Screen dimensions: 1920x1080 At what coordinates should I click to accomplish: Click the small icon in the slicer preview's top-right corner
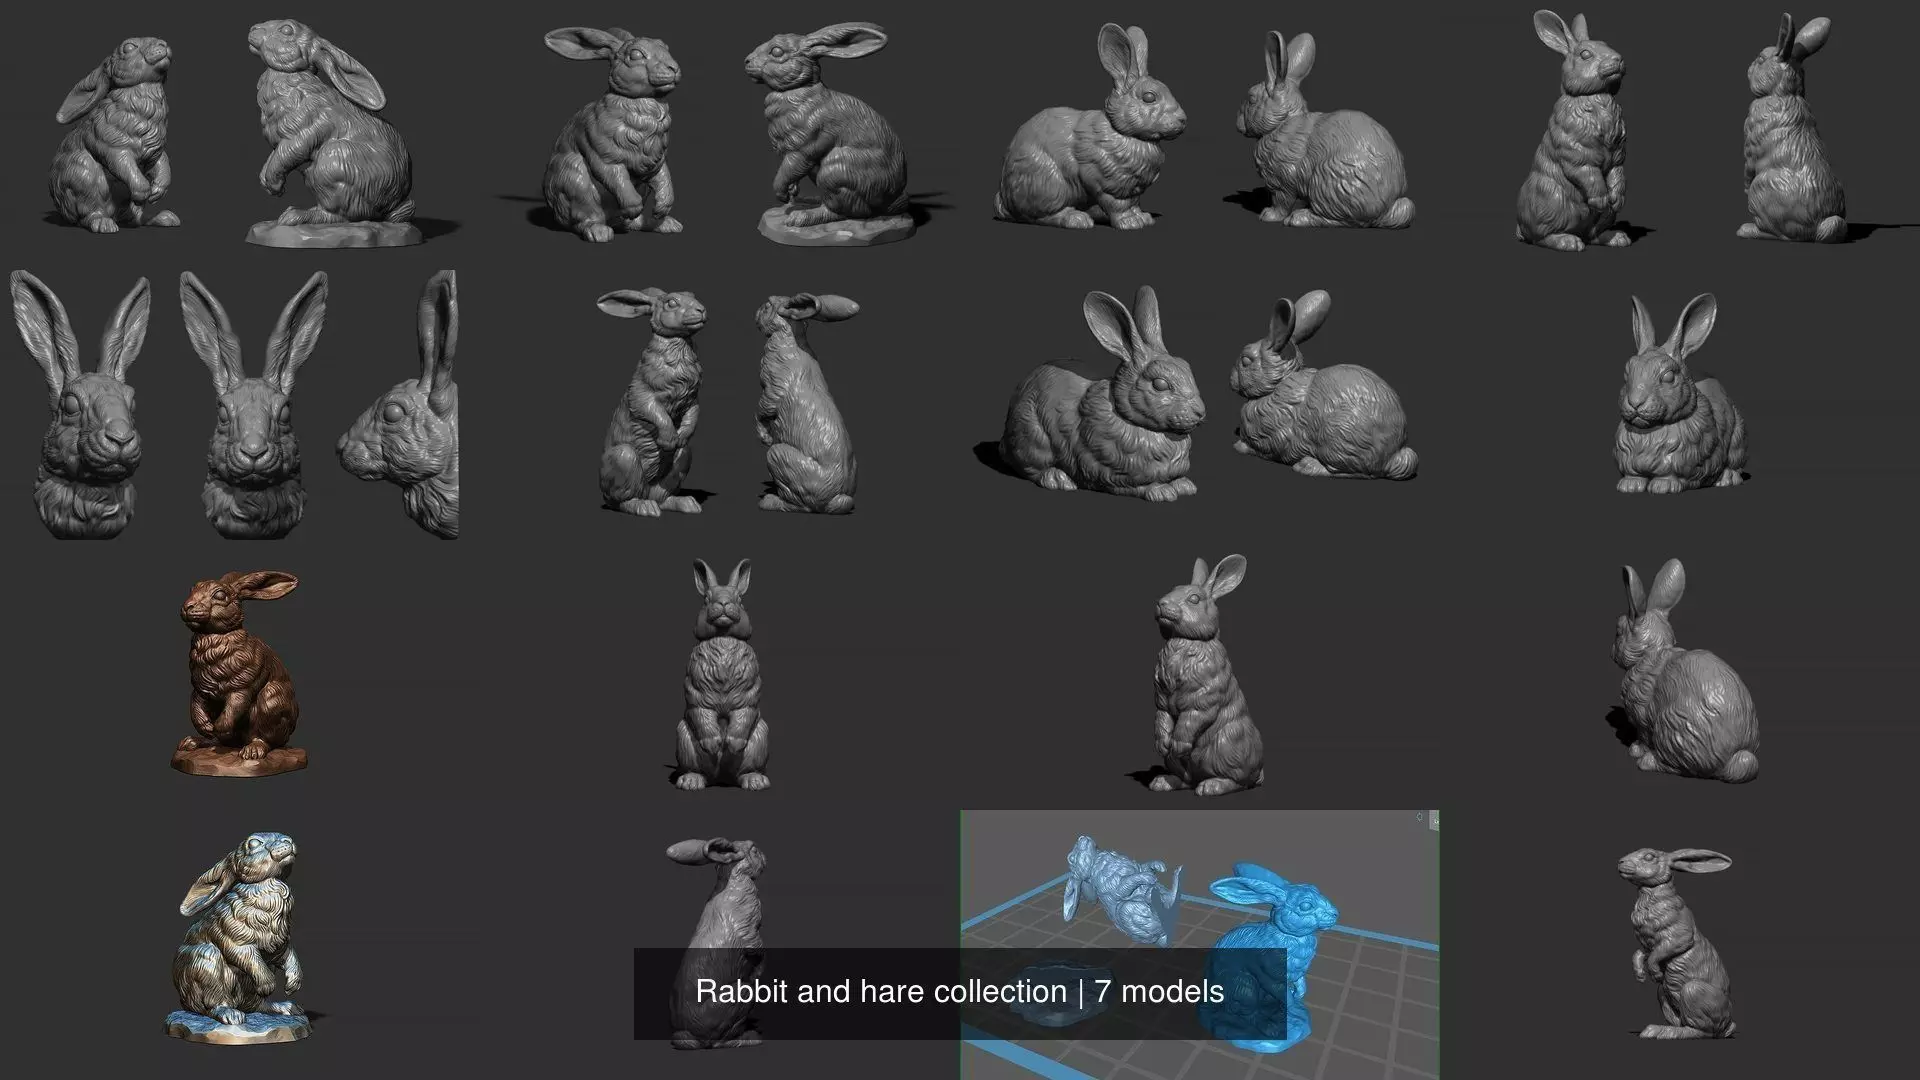coord(1420,818)
